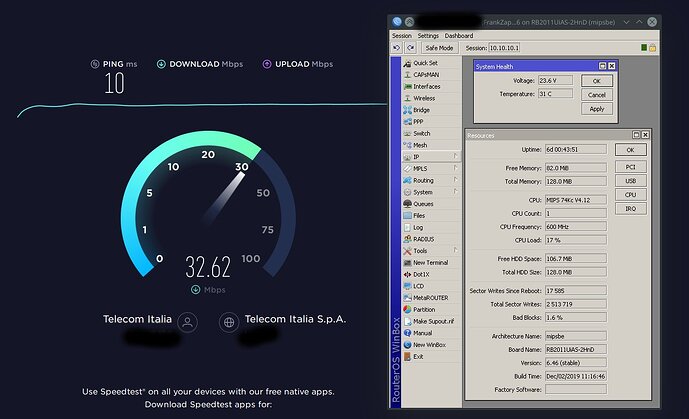Click the undo arrow in WinBox toolbar

[x=396, y=48]
